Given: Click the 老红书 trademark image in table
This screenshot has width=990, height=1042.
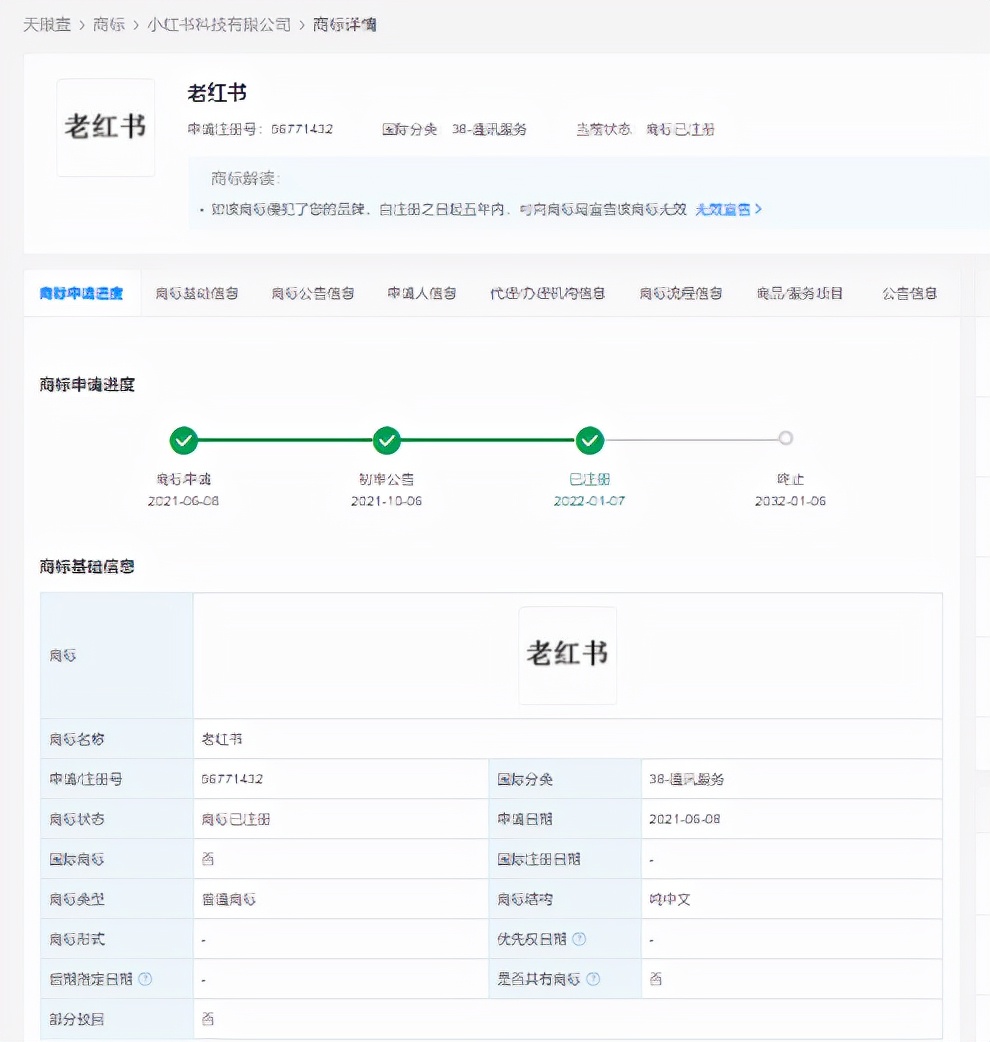Looking at the screenshot, I should pyautogui.click(x=567, y=655).
